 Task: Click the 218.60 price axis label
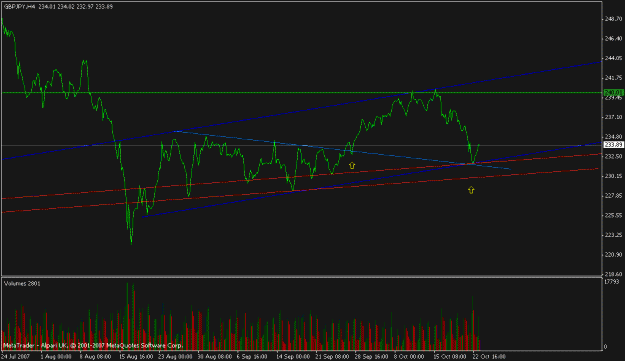613,274
